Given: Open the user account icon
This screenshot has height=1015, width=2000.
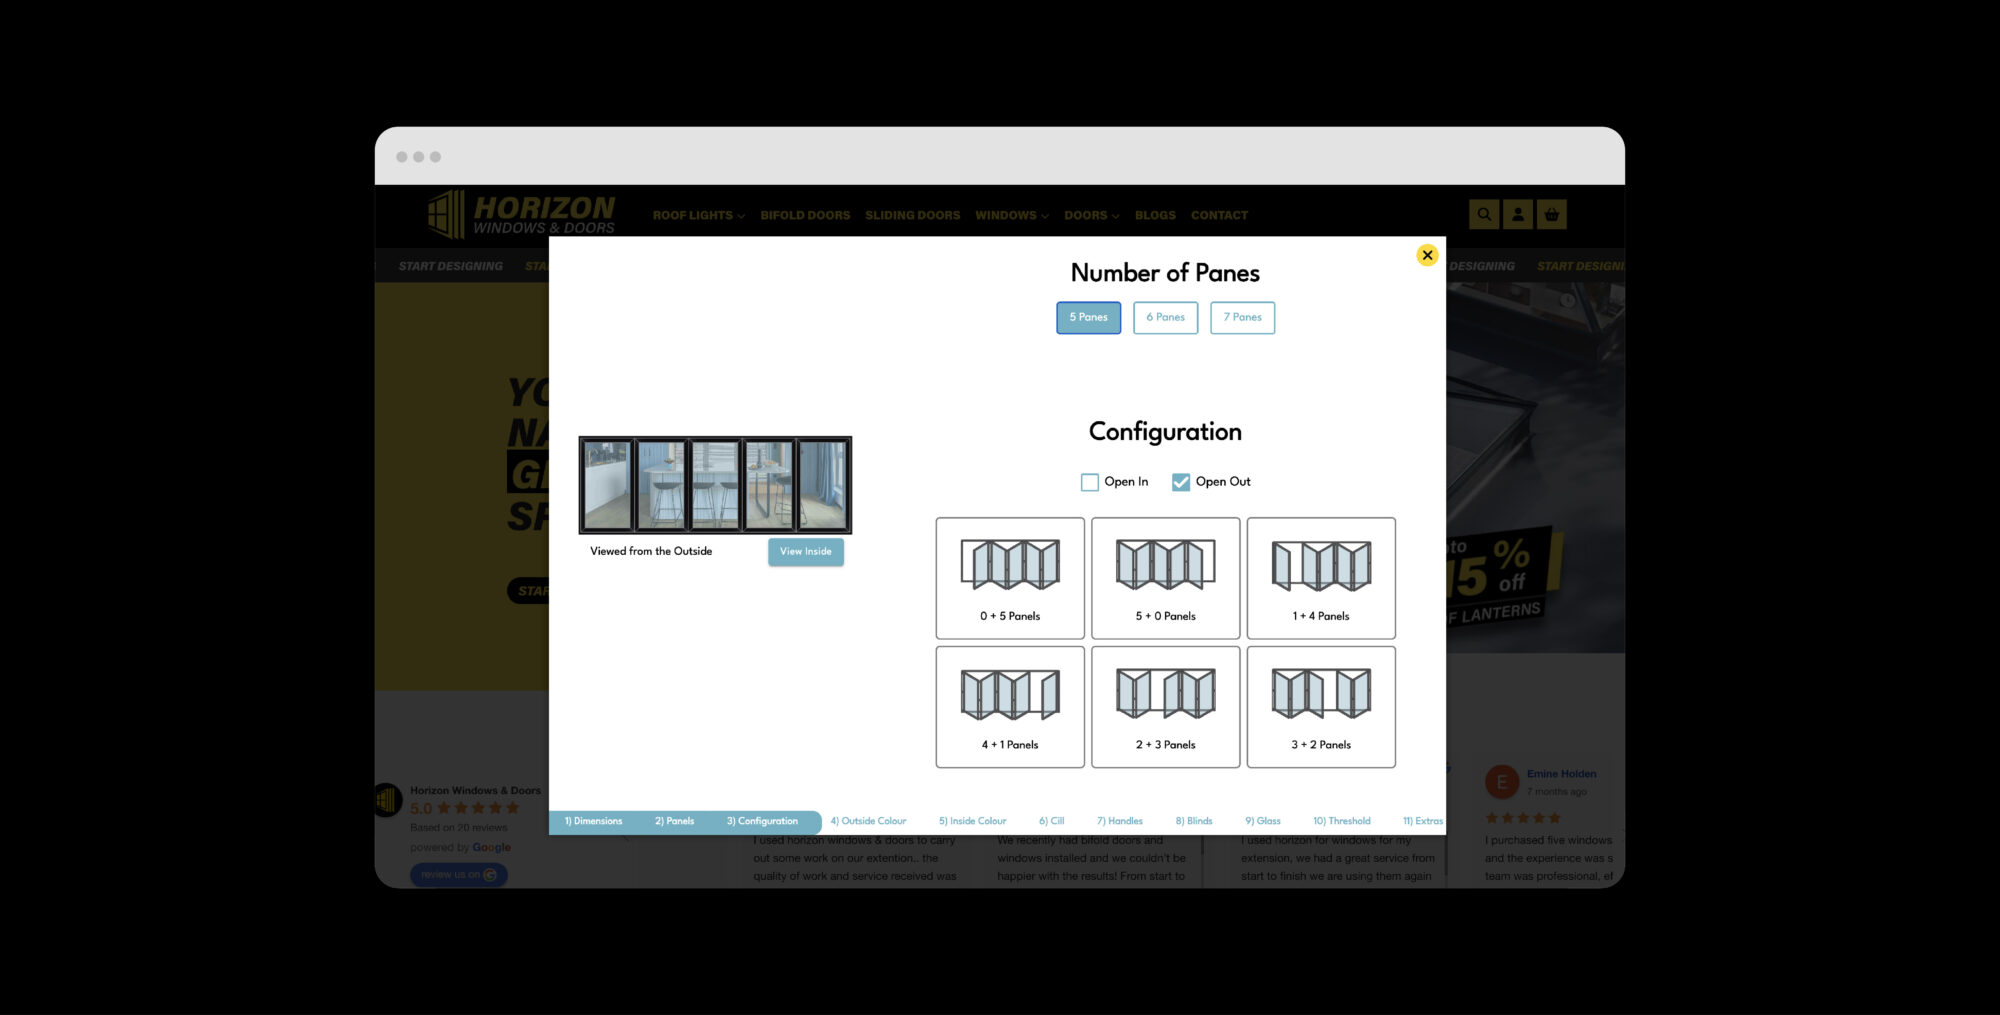Looking at the screenshot, I should [1517, 214].
